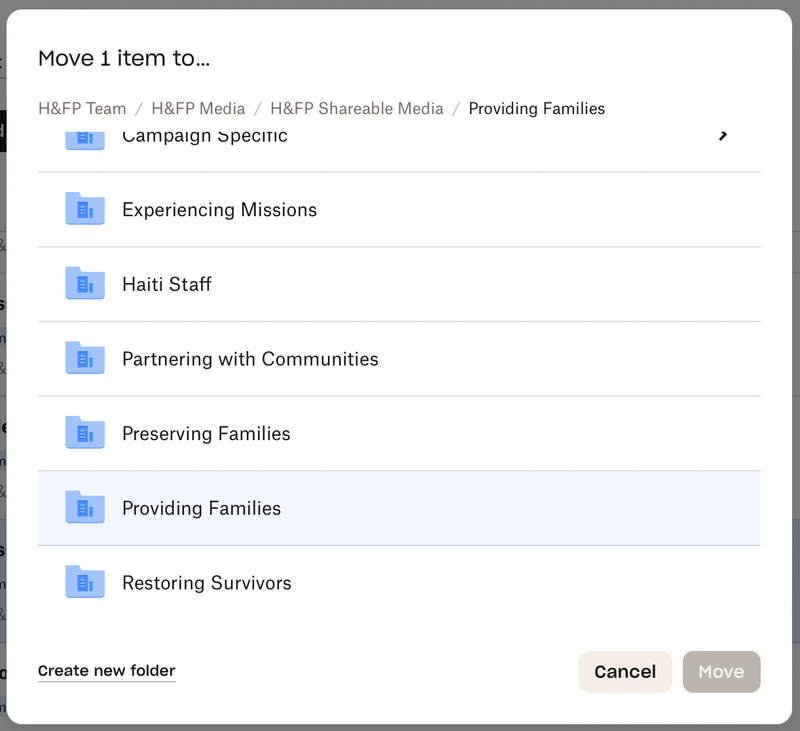Go to H&FP Media breadcrumb
Image resolution: width=800 pixels, height=731 pixels.
(198, 108)
